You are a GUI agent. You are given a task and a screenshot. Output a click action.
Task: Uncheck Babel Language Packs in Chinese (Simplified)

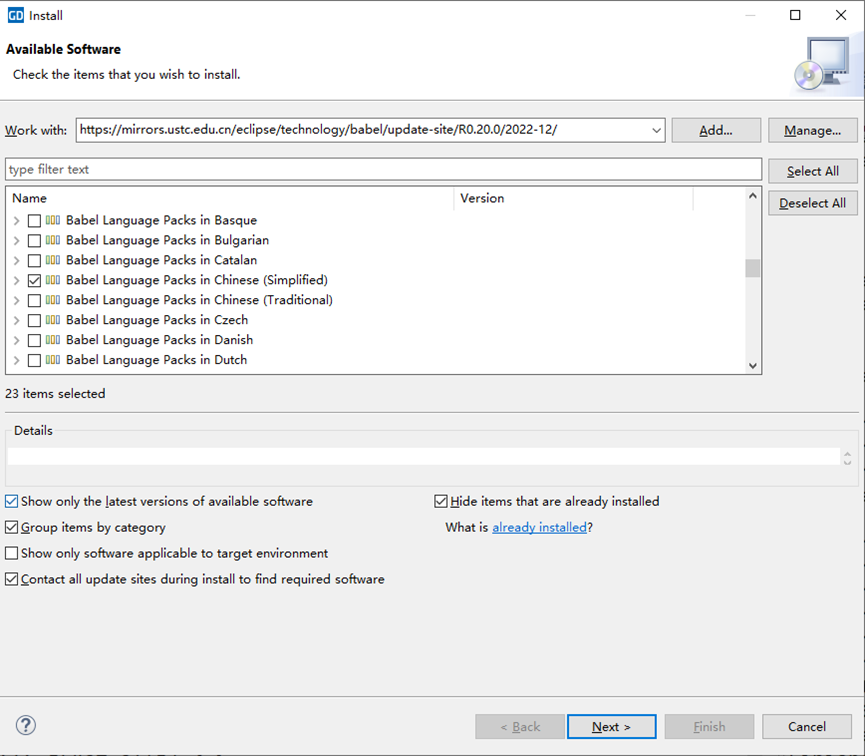(34, 280)
